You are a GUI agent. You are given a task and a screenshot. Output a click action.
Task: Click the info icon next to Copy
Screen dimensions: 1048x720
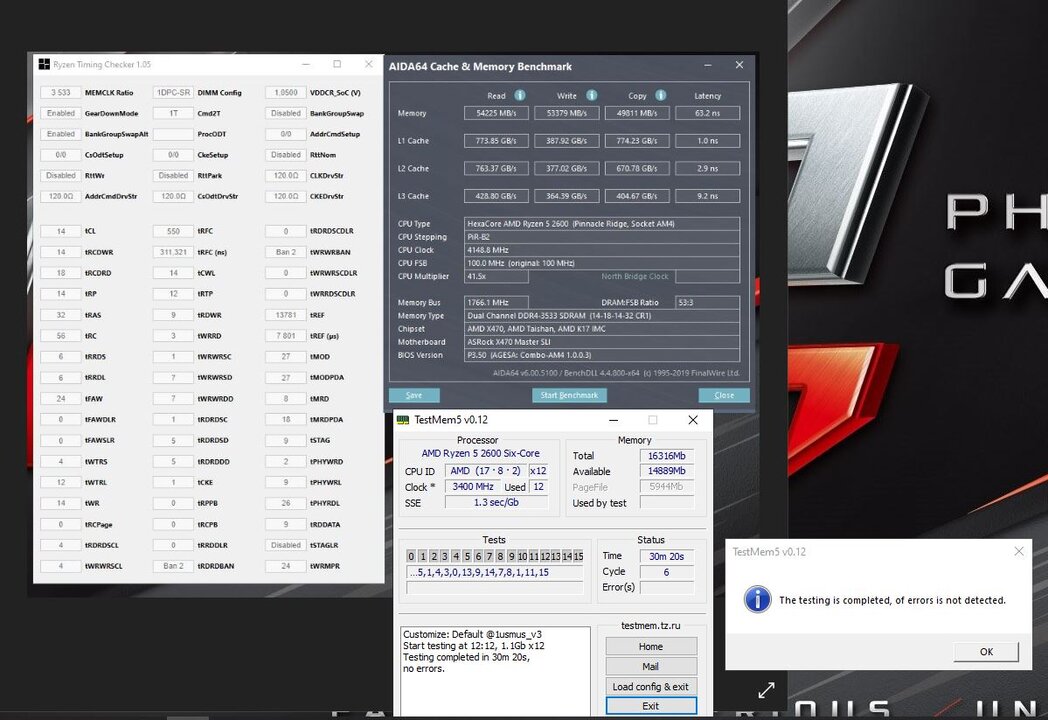click(662, 96)
